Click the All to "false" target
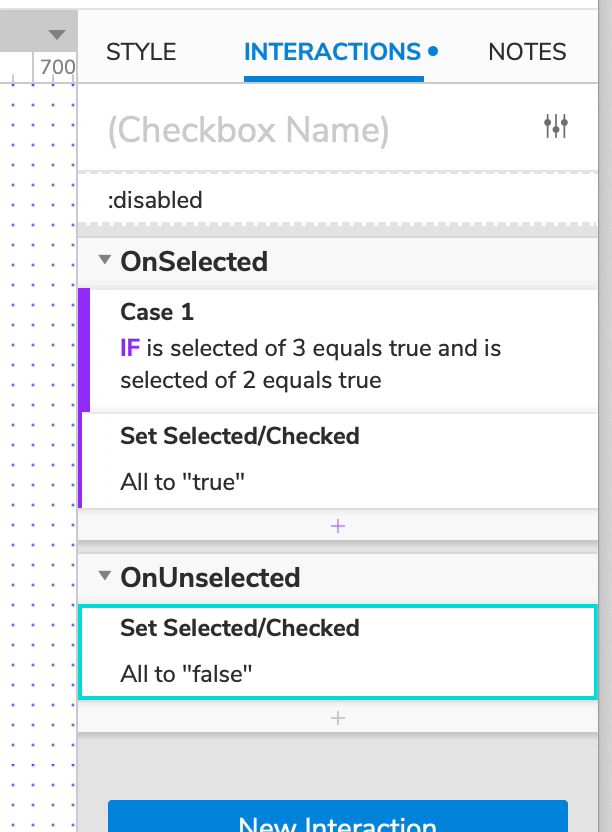 tap(186, 674)
